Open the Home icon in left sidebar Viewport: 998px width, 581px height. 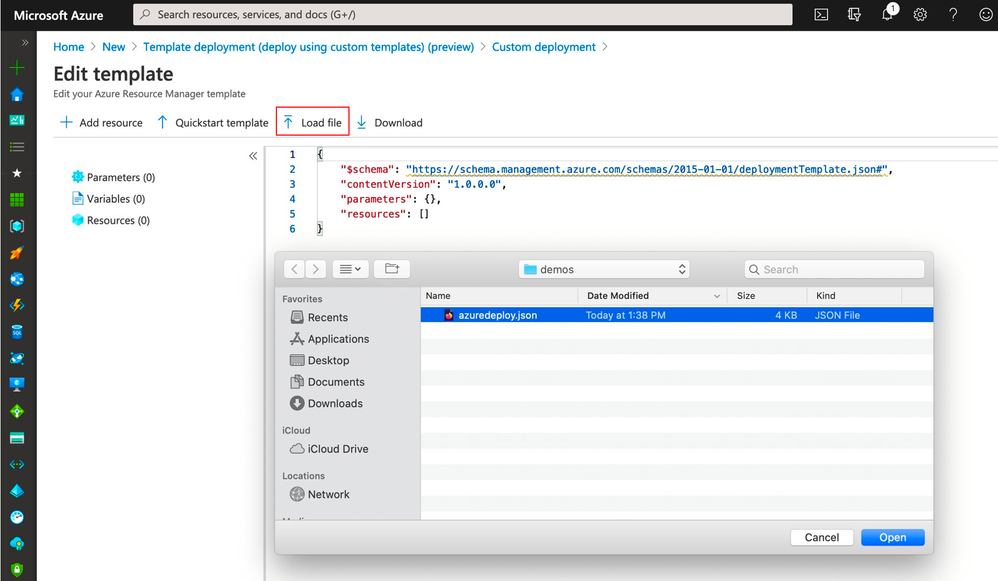tap(17, 94)
